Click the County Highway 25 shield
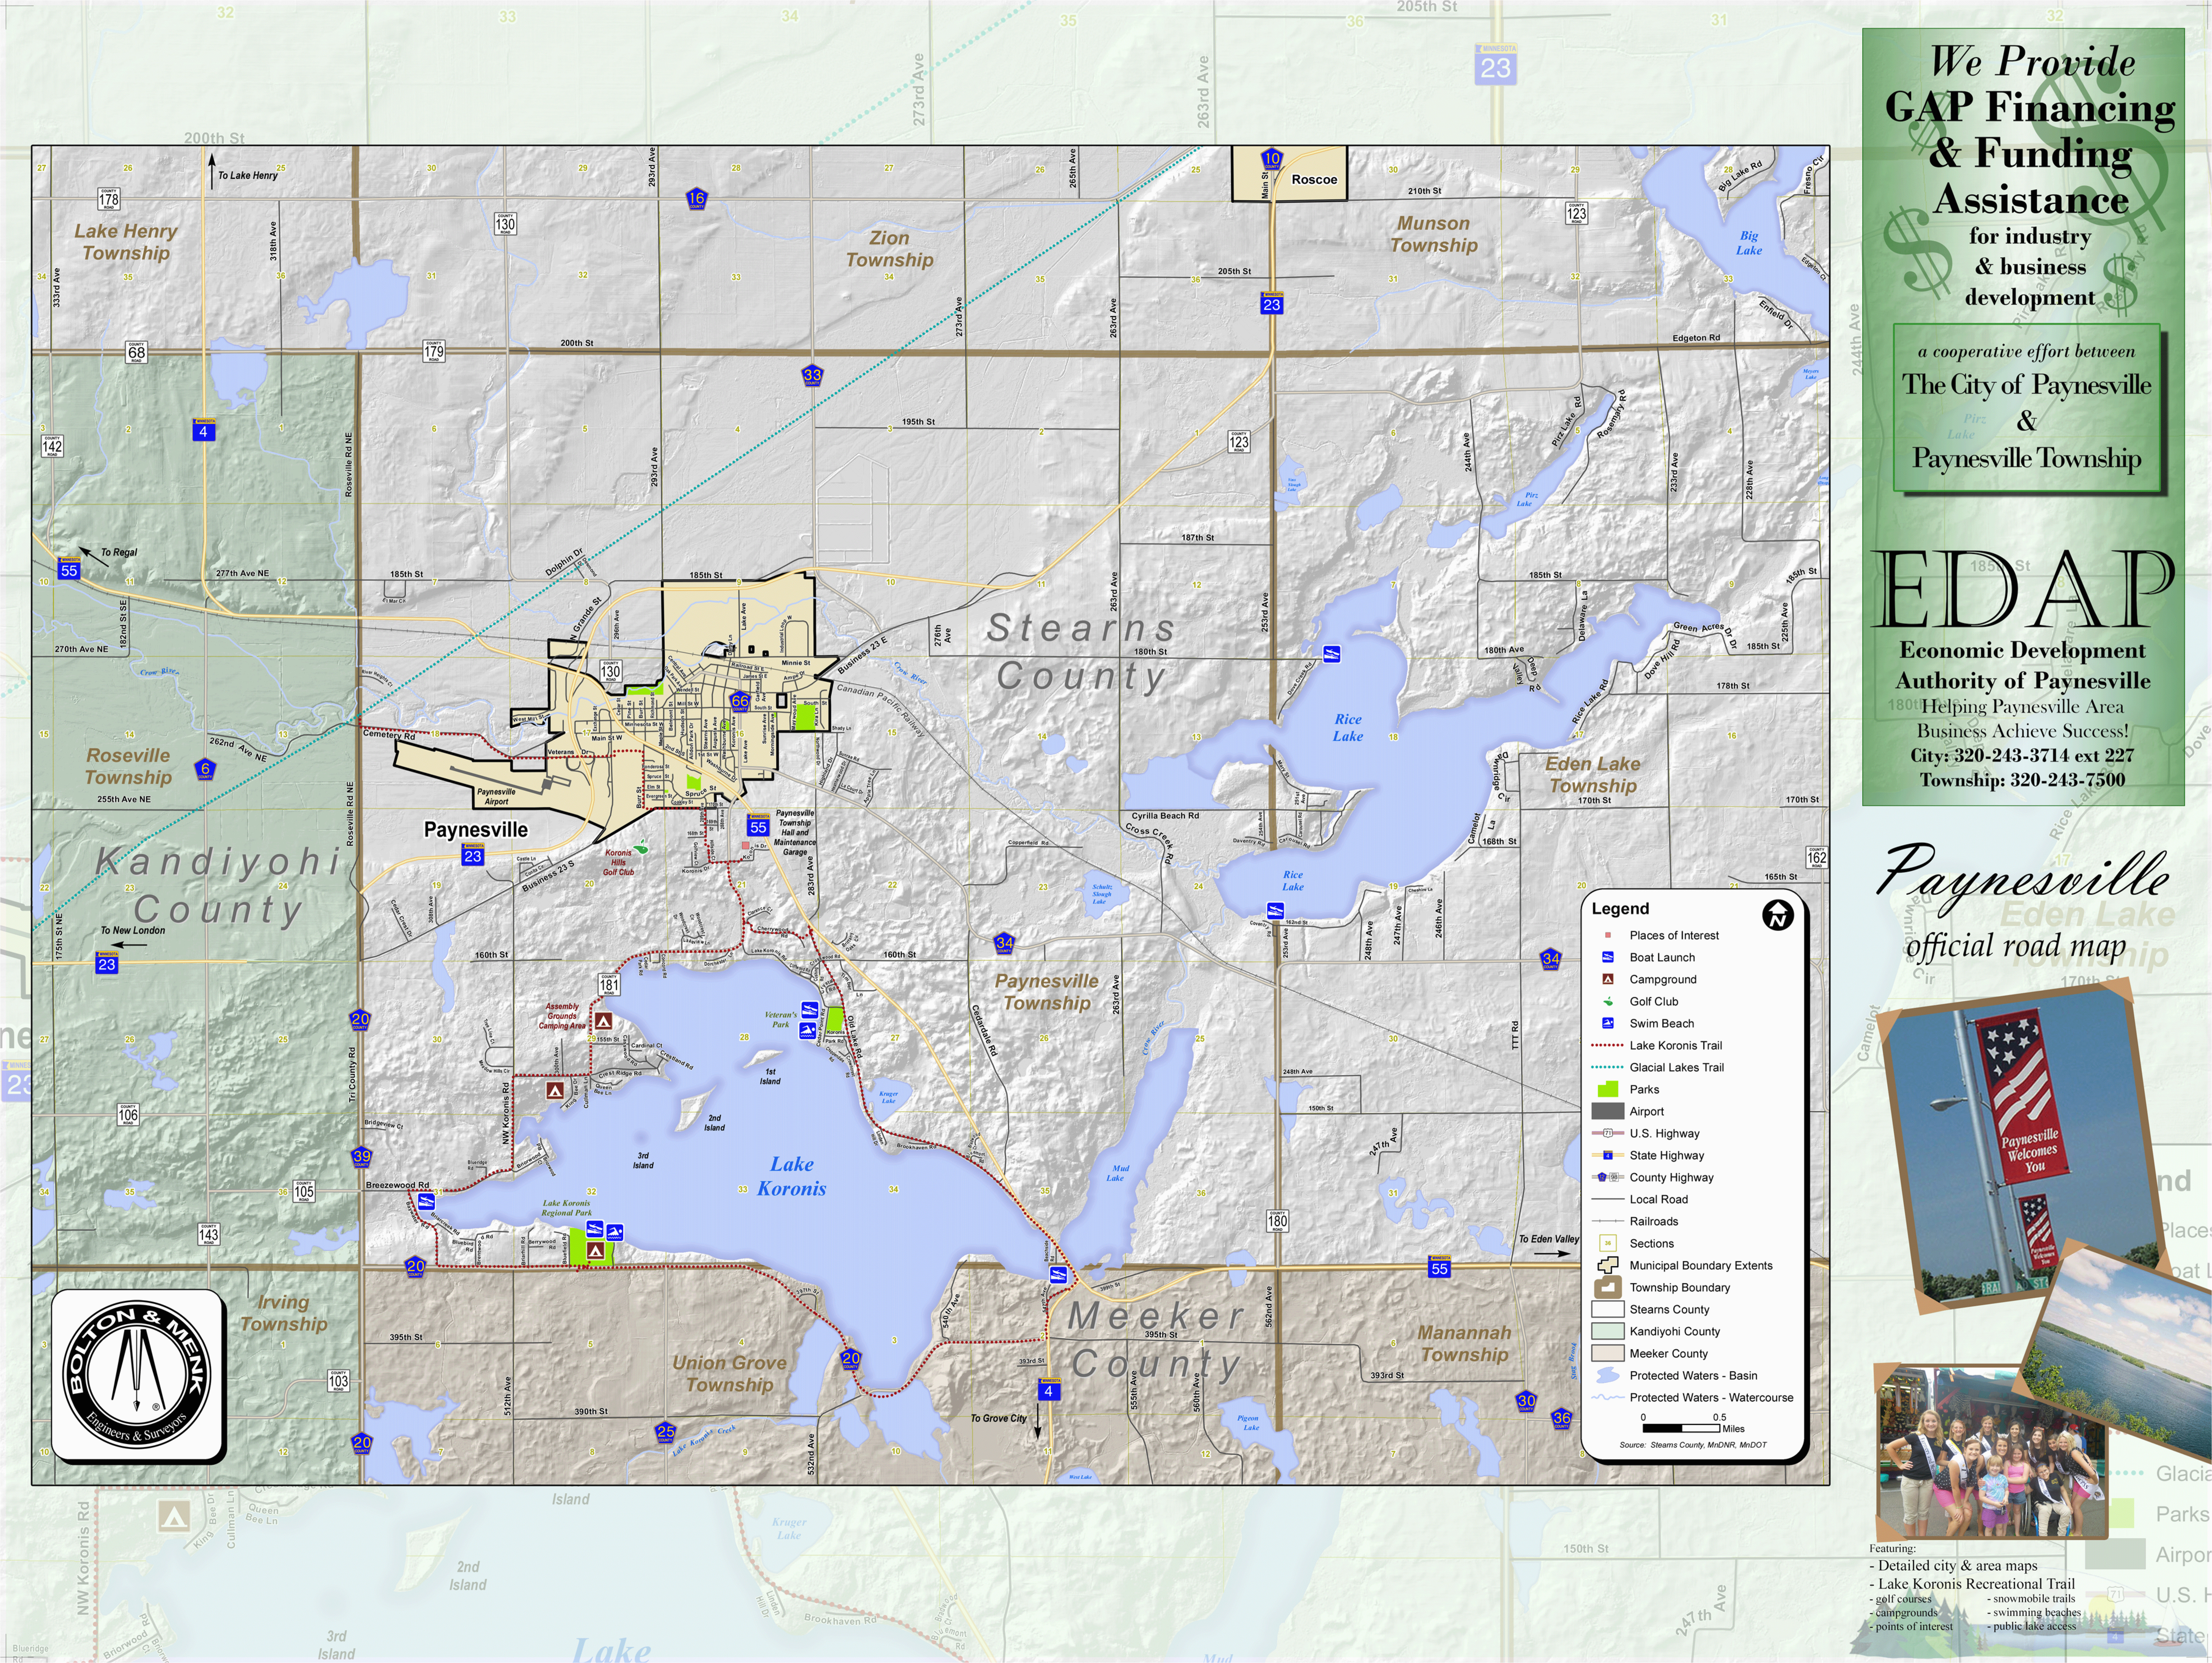 pyautogui.click(x=665, y=1432)
